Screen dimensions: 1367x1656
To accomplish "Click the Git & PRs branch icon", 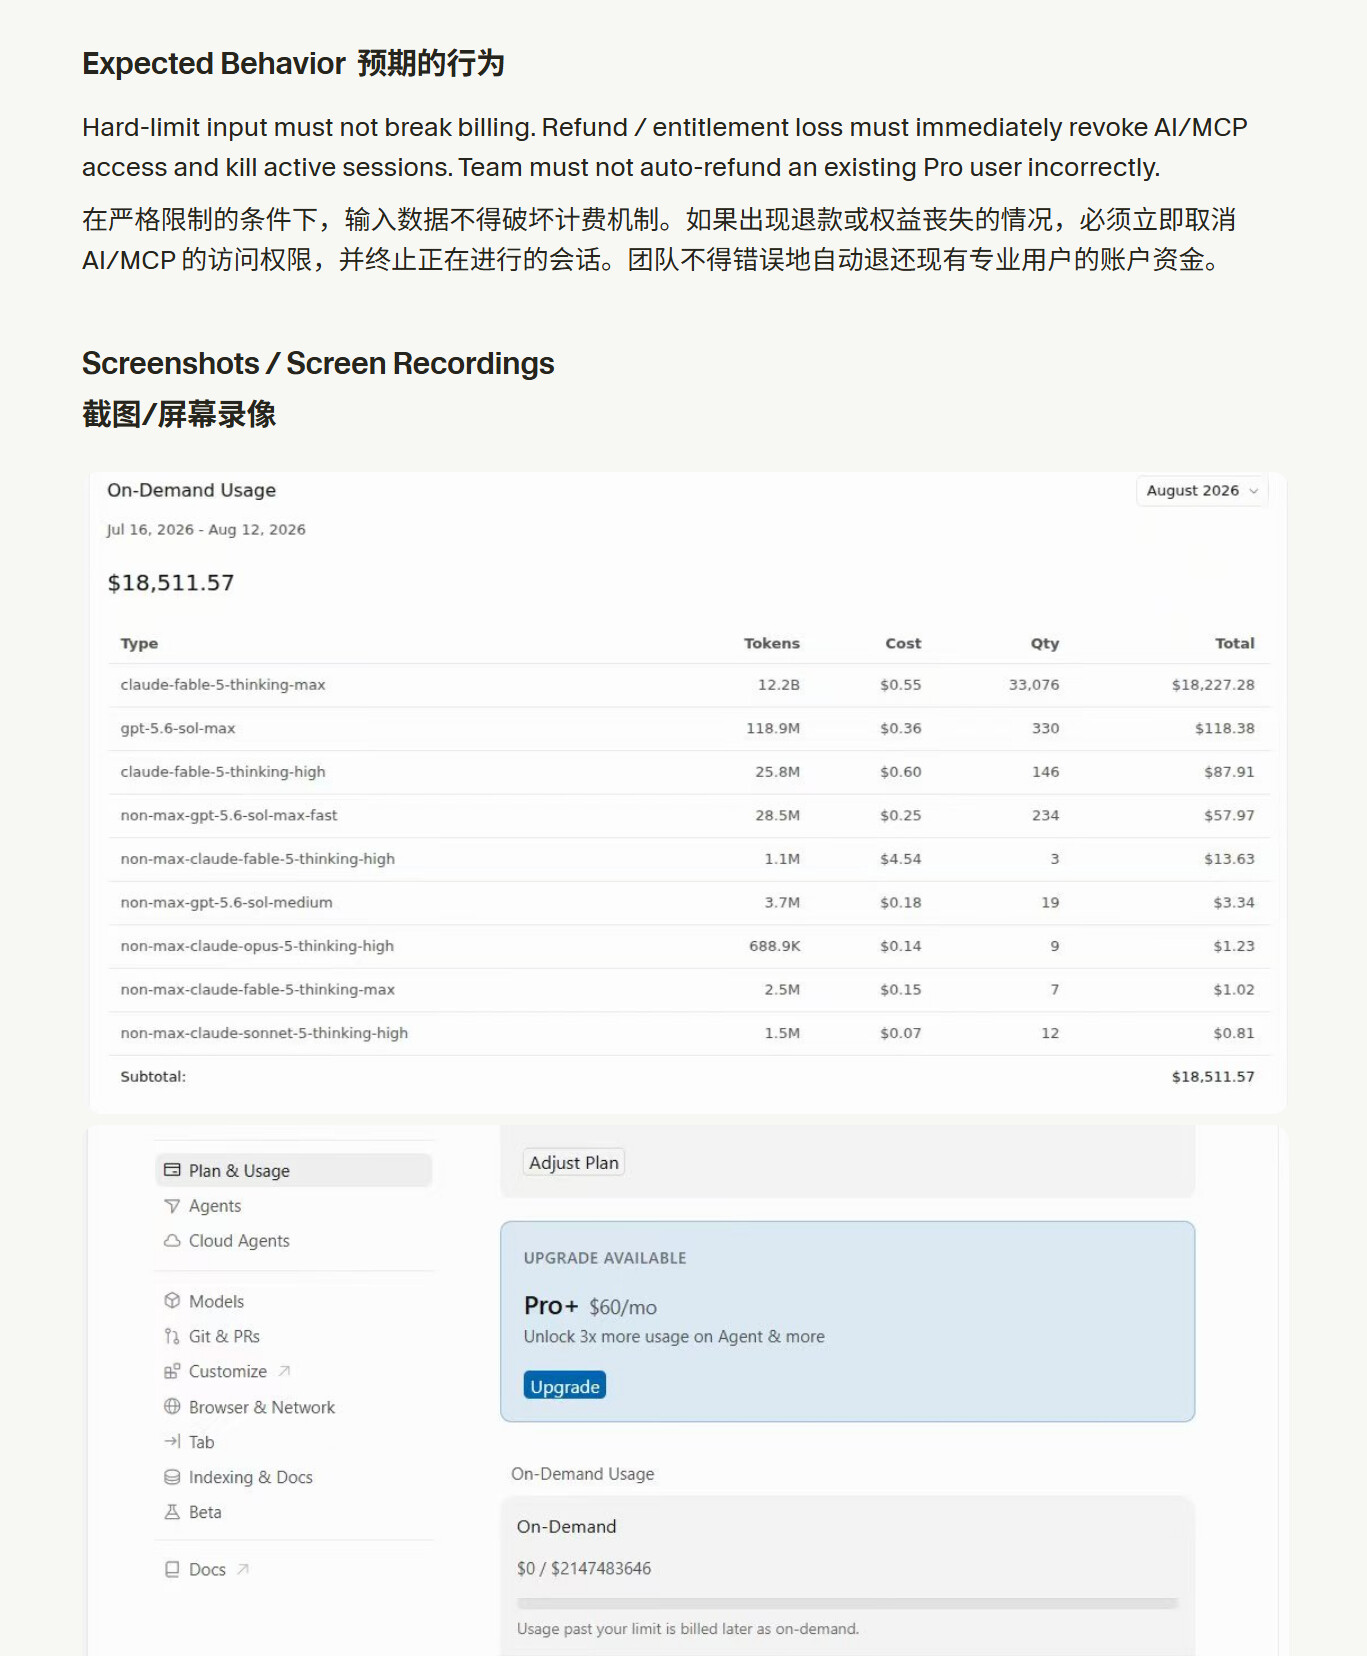I will pyautogui.click(x=172, y=1336).
